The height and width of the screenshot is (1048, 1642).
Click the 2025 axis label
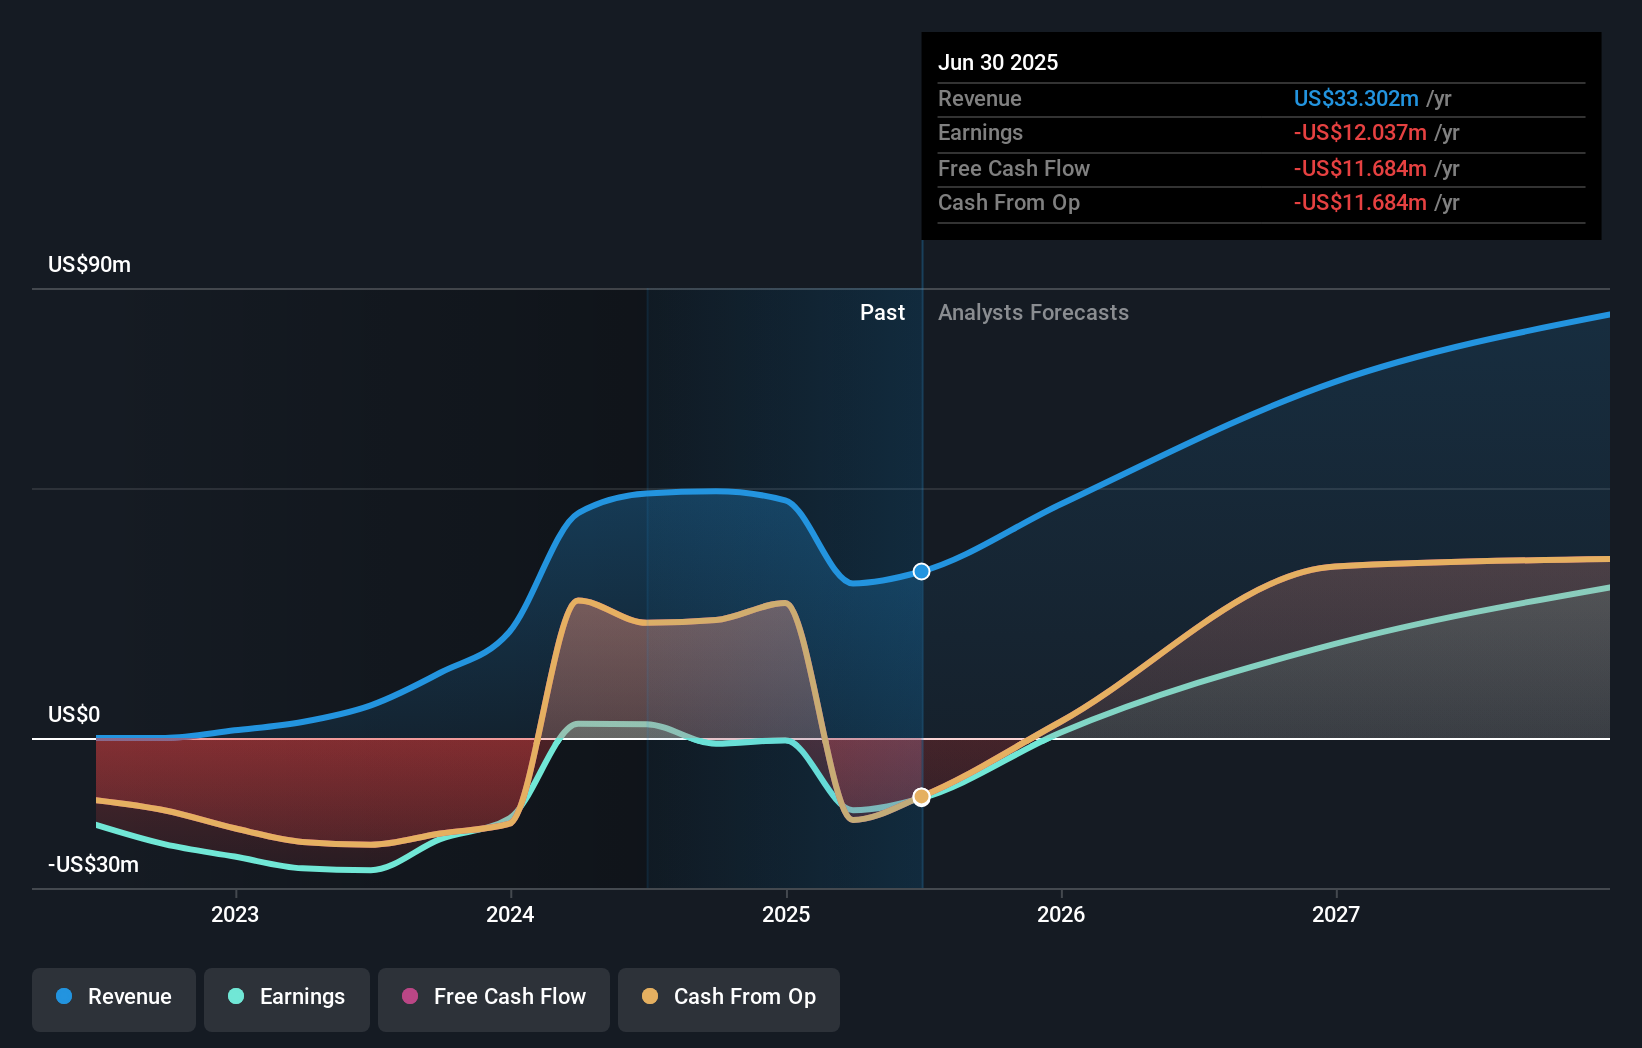[x=786, y=913]
